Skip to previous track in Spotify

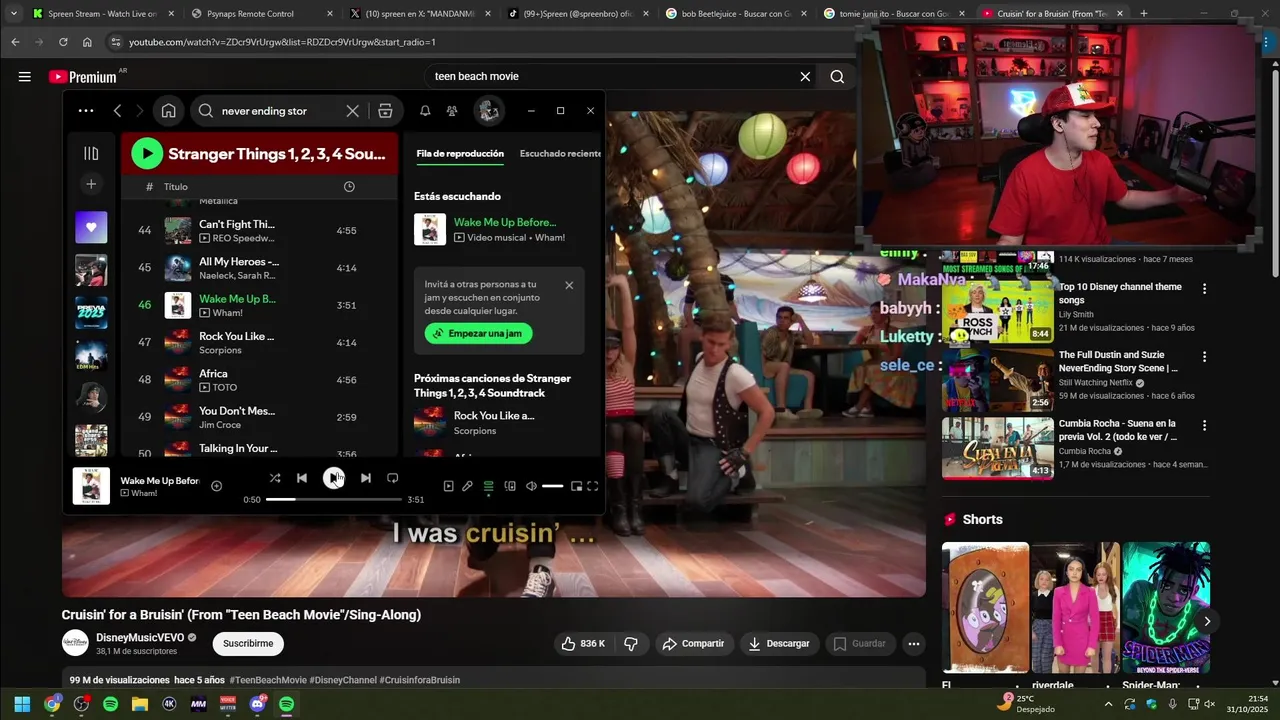[302, 478]
